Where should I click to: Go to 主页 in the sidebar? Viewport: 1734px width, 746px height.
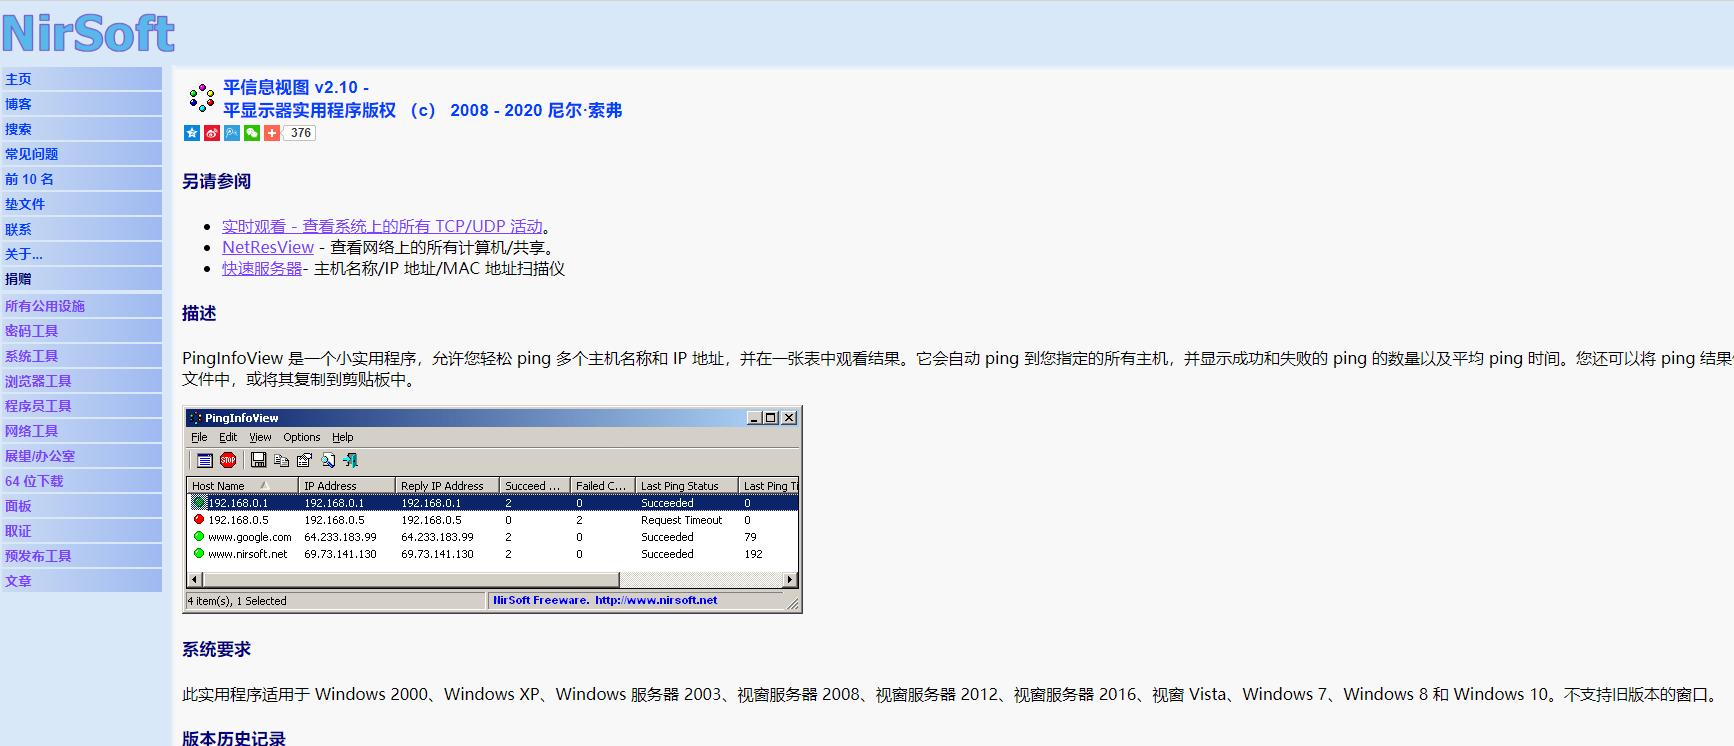[x=81, y=79]
